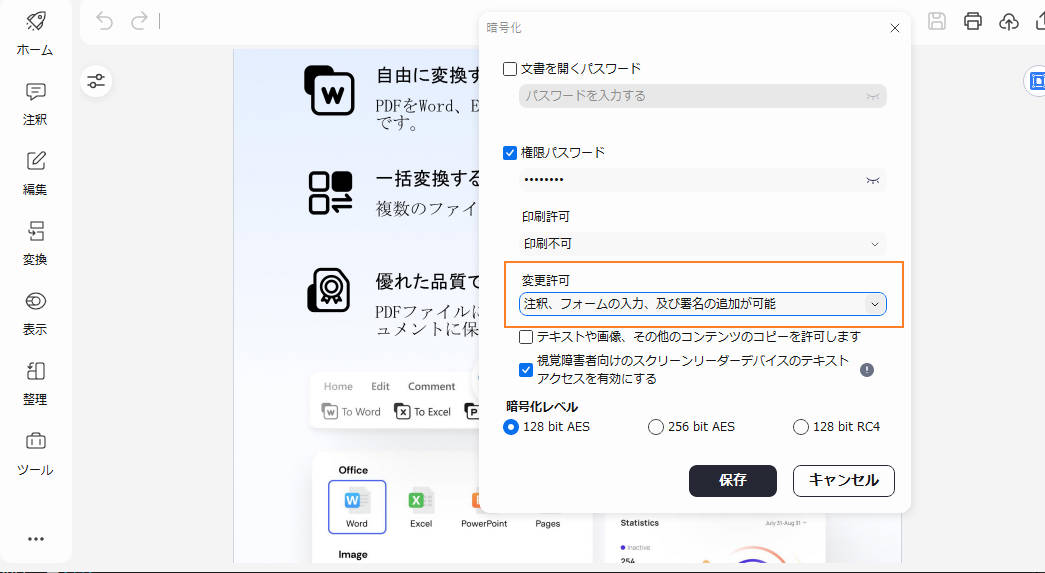The height and width of the screenshot is (573, 1045).
Task: Open the three-dot more menu in sidebar
Action: pyautogui.click(x=36, y=539)
